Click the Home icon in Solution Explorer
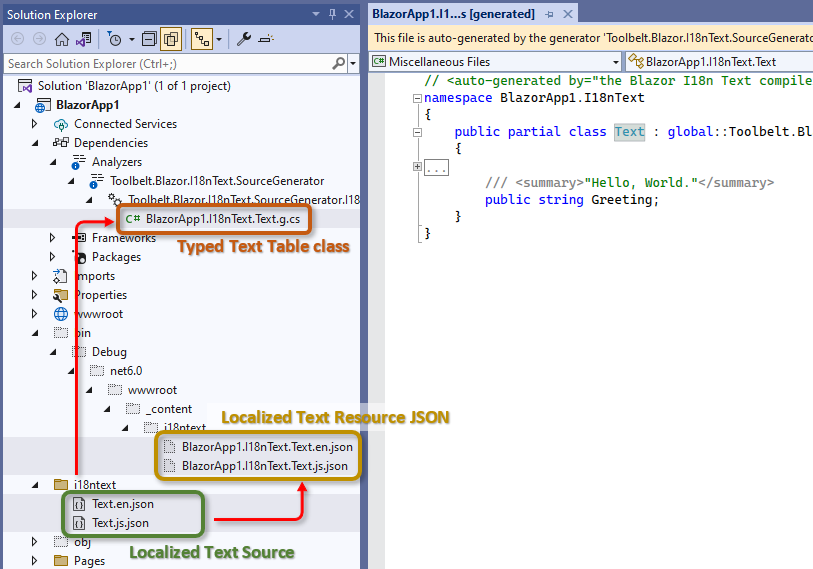 click(x=61, y=39)
